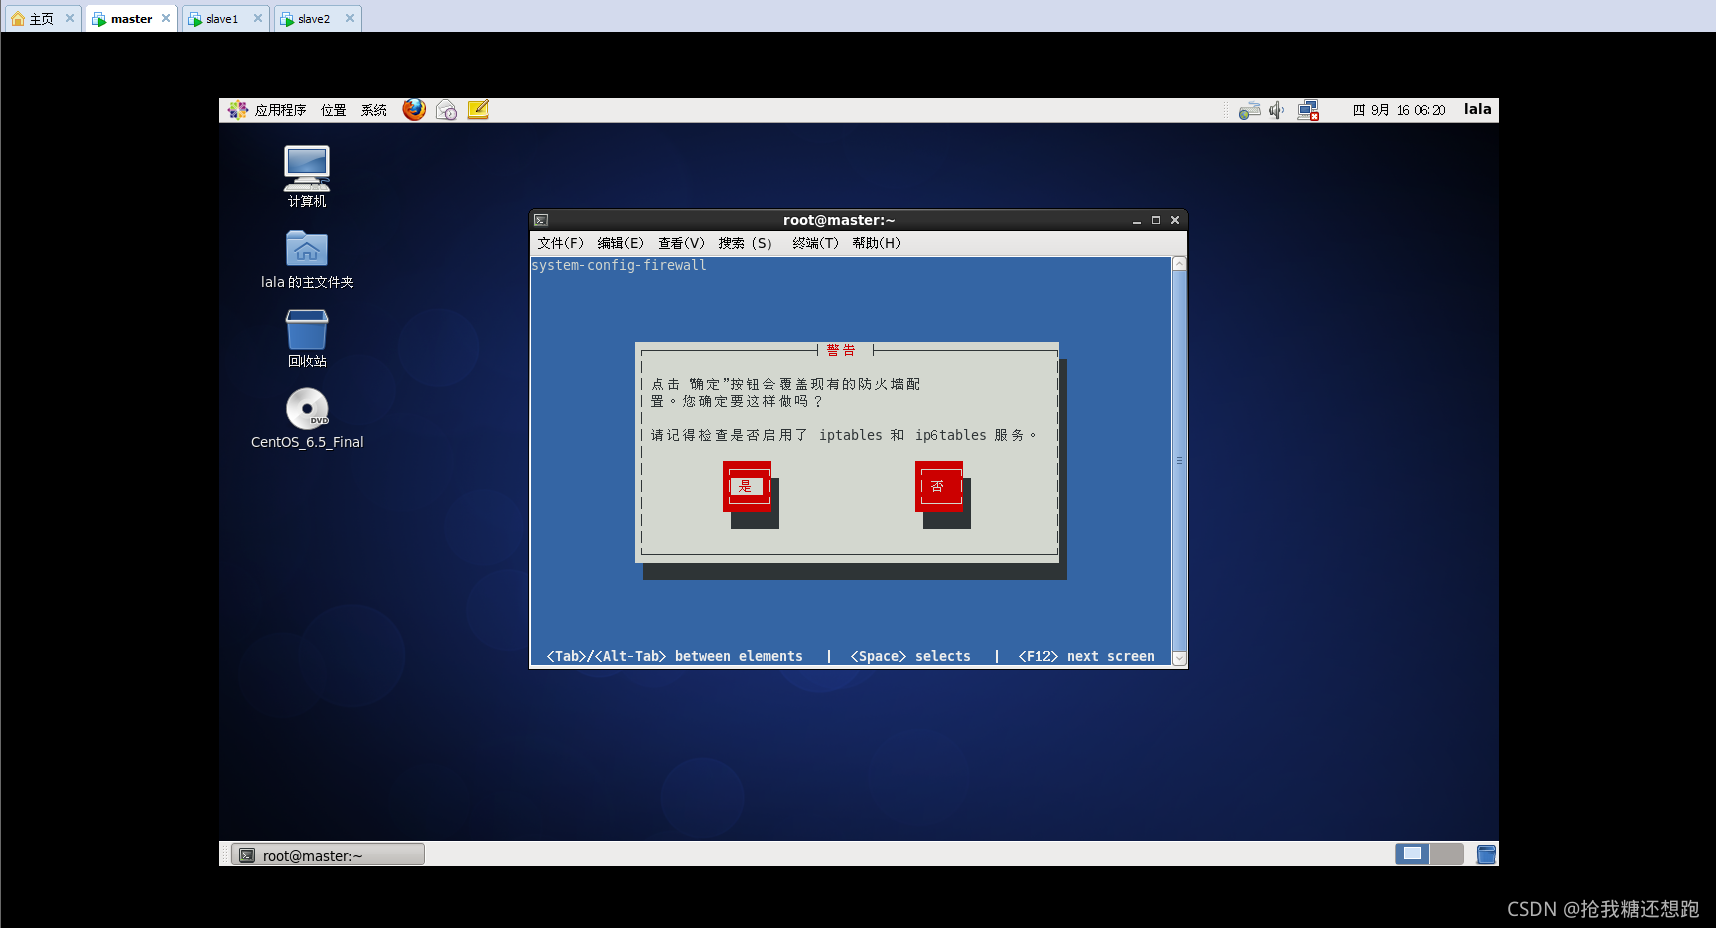The height and width of the screenshot is (928, 1716).
Task: Click the terminal window menu icon
Action: [541, 220]
